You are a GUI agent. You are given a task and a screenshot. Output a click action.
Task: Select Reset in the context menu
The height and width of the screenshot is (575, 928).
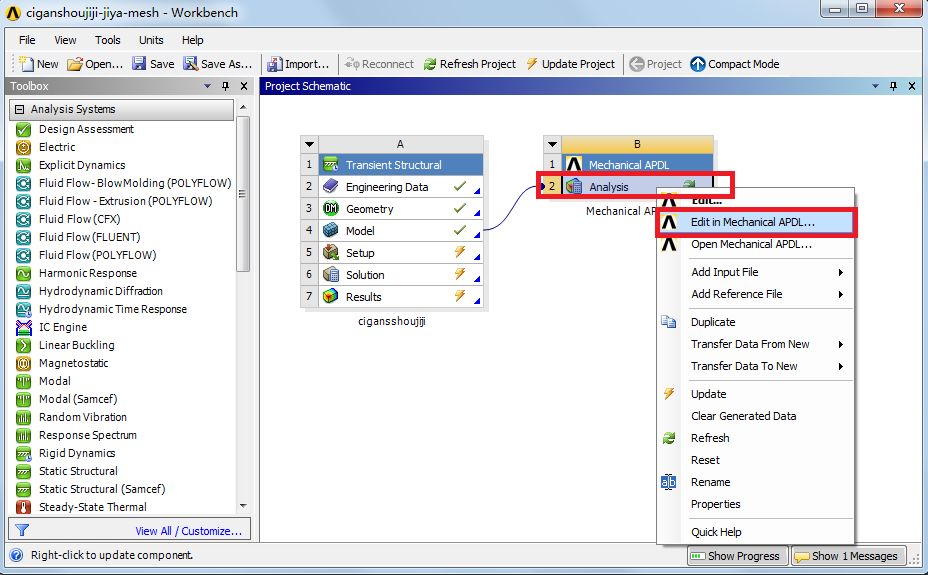(x=756, y=460)
